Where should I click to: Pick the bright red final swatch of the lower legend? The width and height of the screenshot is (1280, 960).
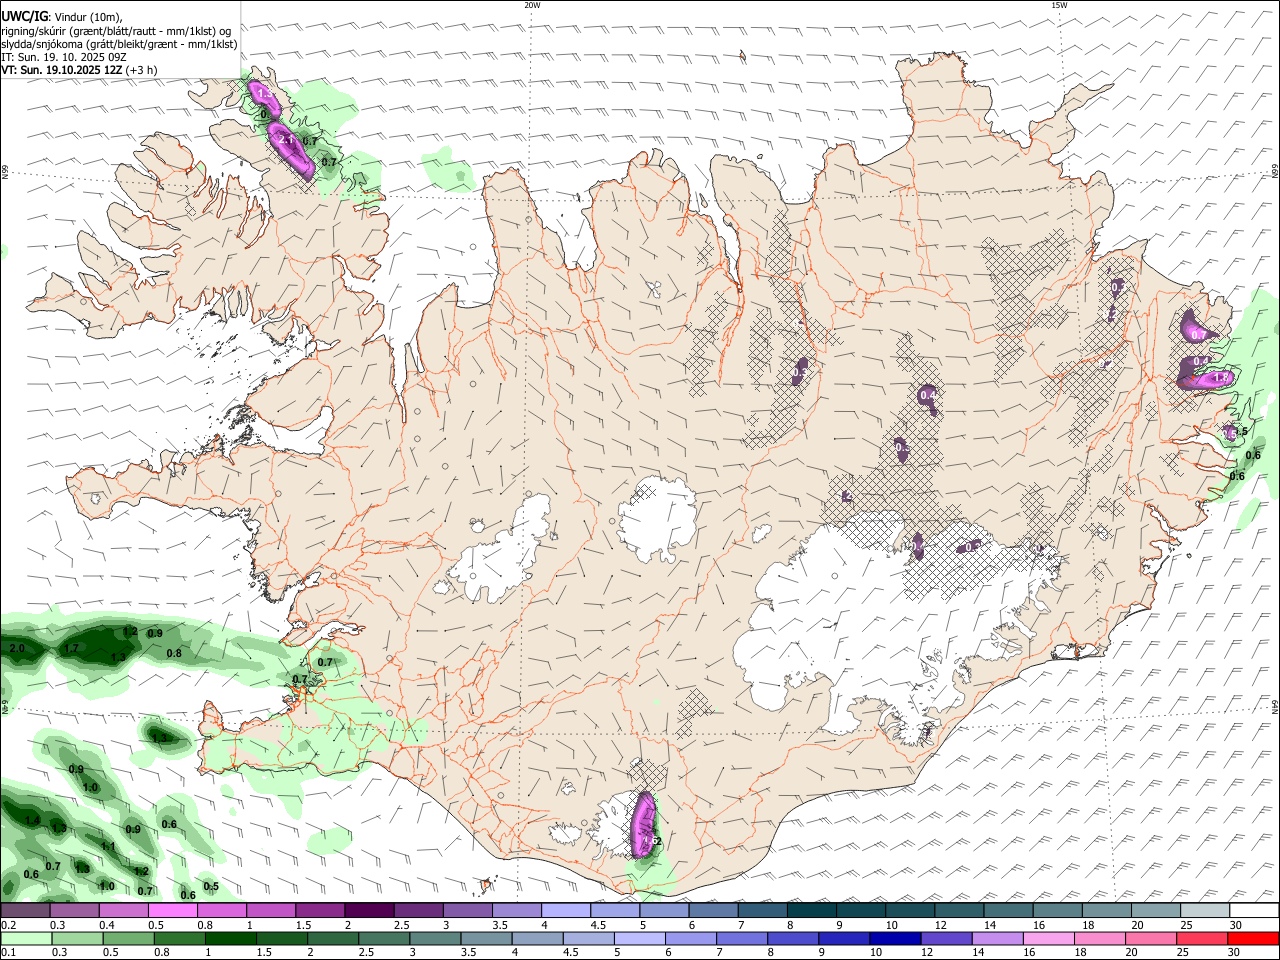(1252, 938)
